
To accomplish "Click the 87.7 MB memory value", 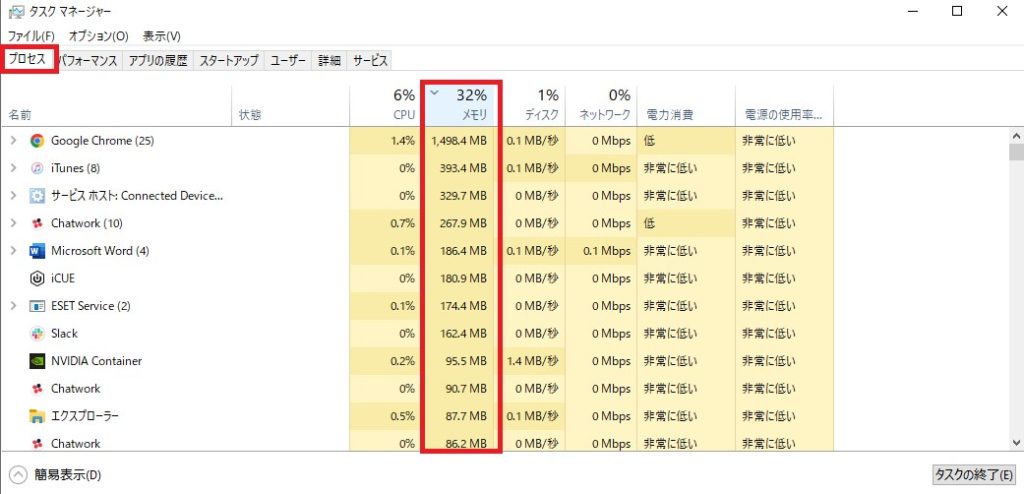I will [467, 416].
